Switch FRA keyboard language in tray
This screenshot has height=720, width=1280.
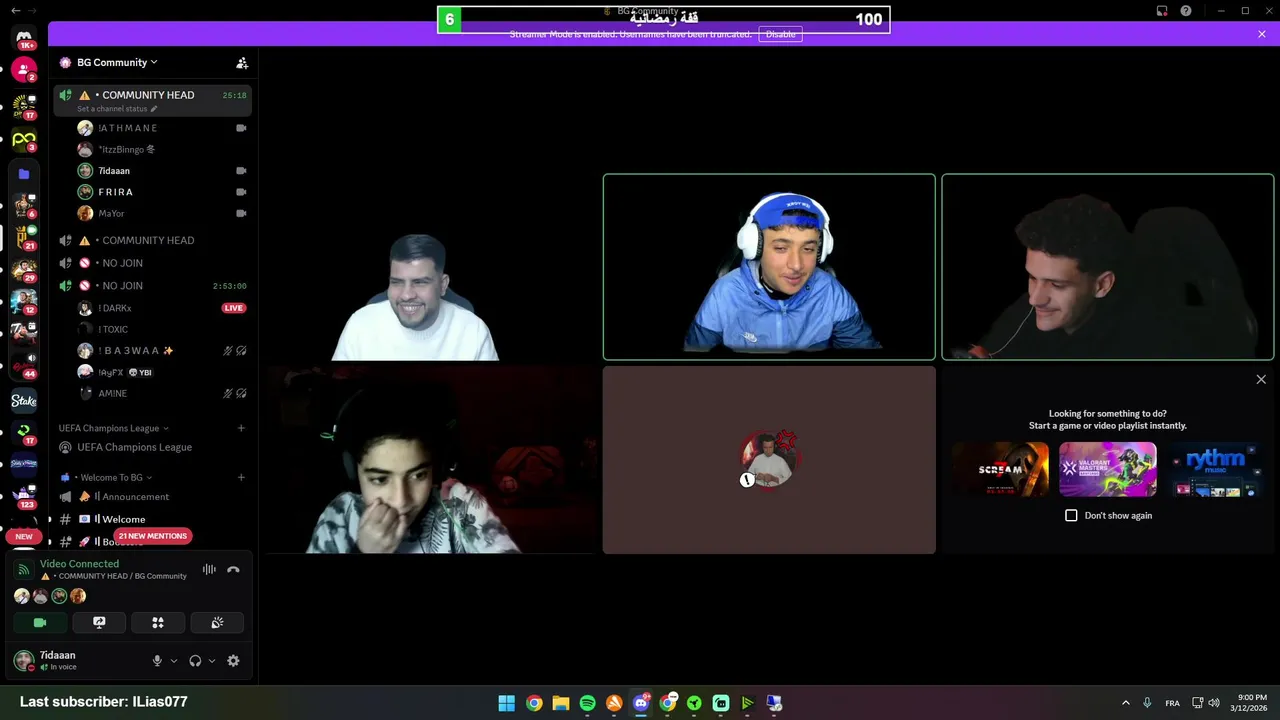click(1172, 703)
